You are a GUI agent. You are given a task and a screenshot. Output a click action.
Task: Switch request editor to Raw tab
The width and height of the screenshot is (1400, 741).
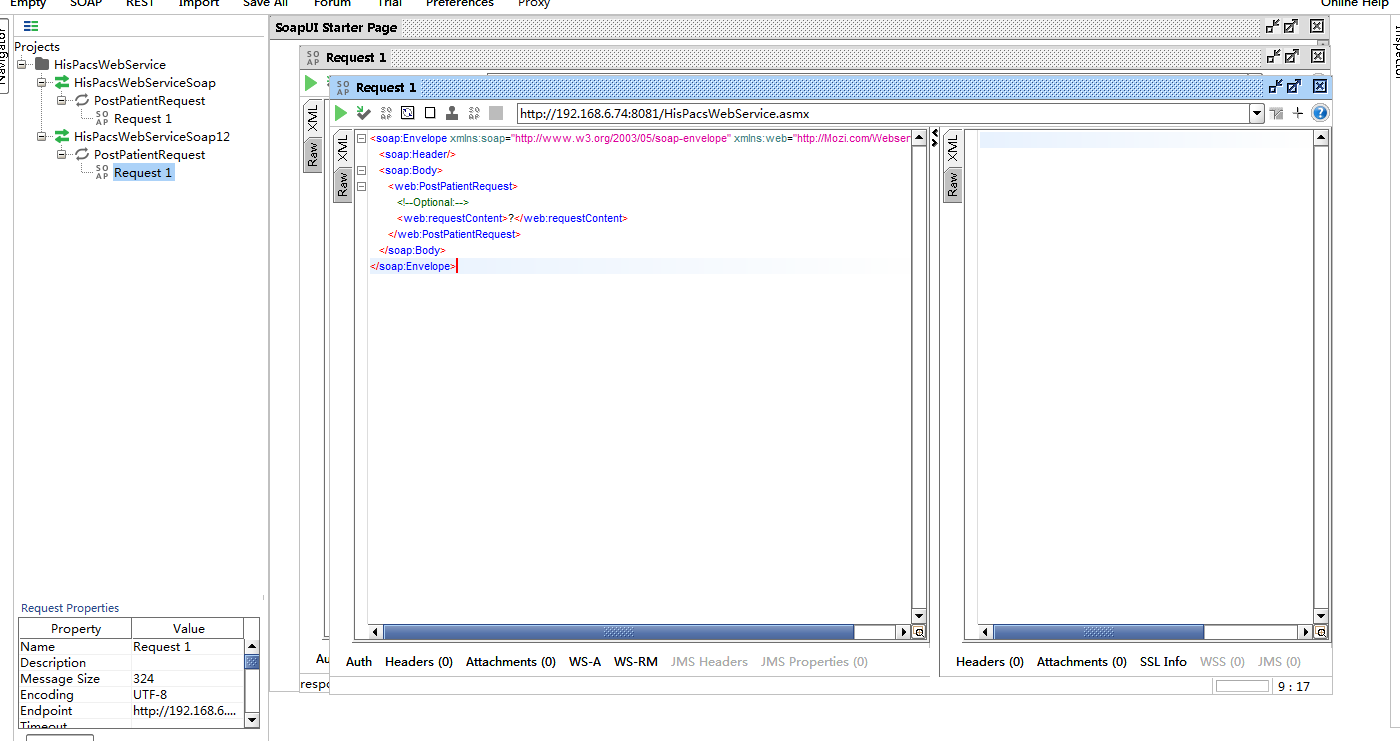click(342, 185)
